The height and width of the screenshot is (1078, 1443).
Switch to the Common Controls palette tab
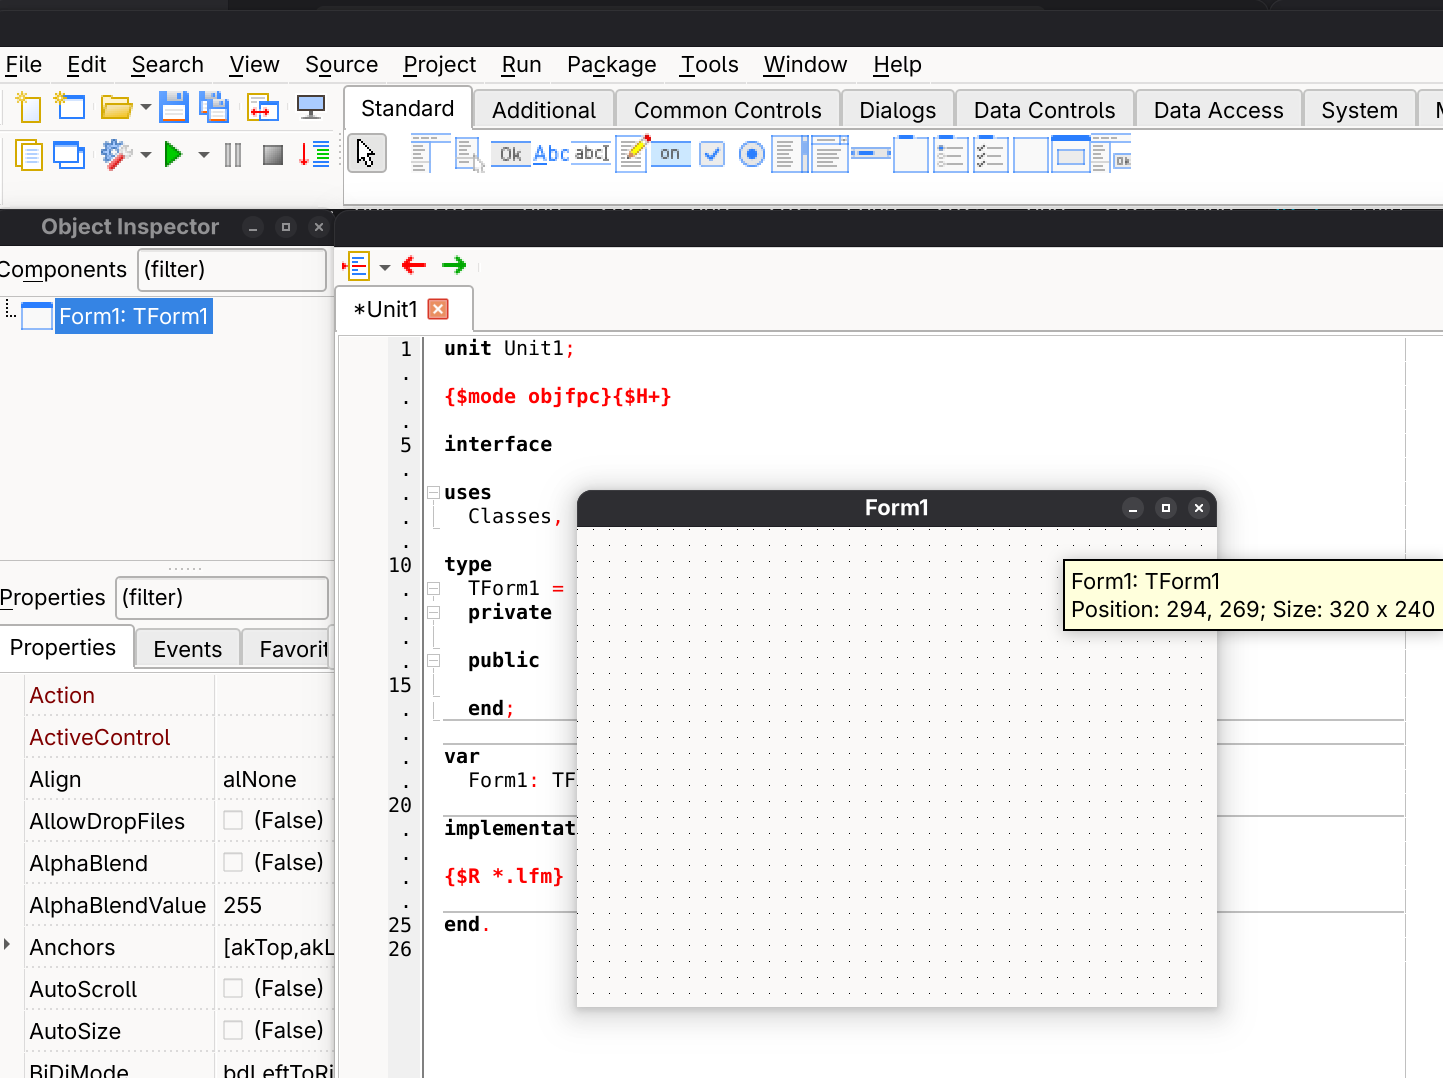(x=727, y=110)
